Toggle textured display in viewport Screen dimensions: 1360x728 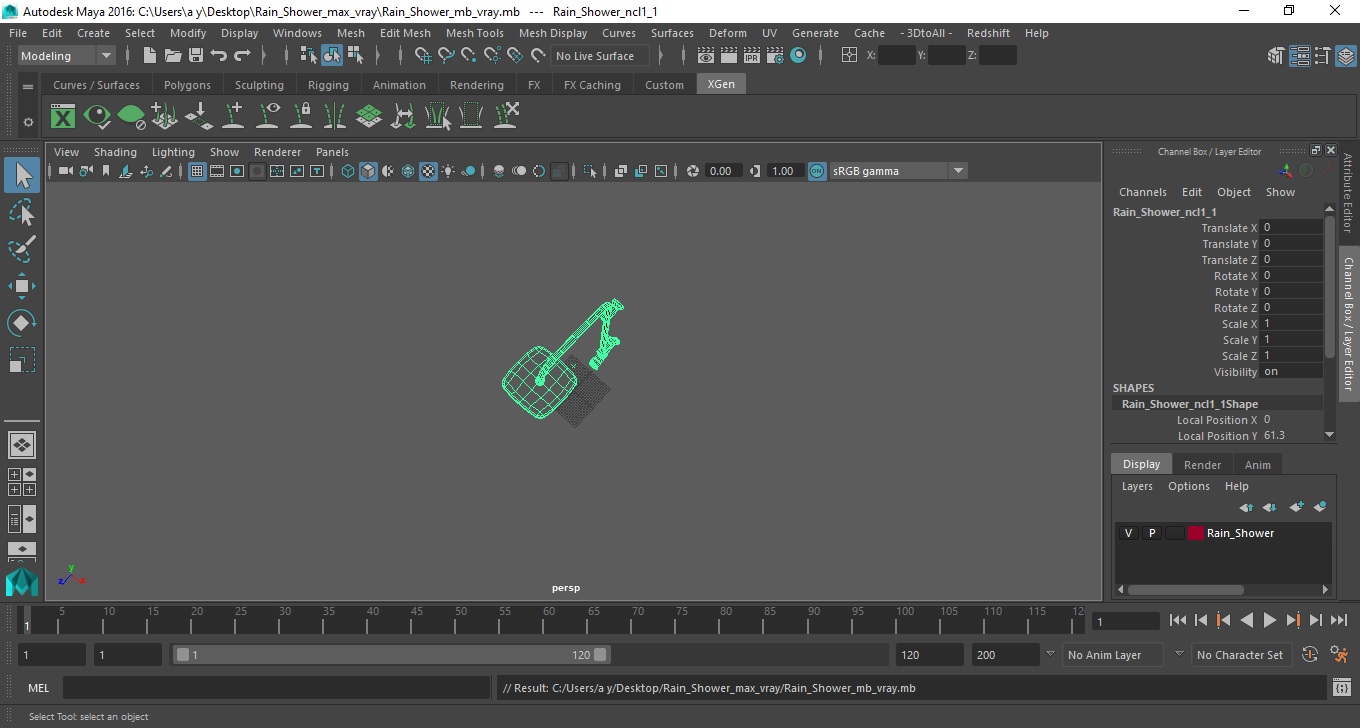[428, 171]
